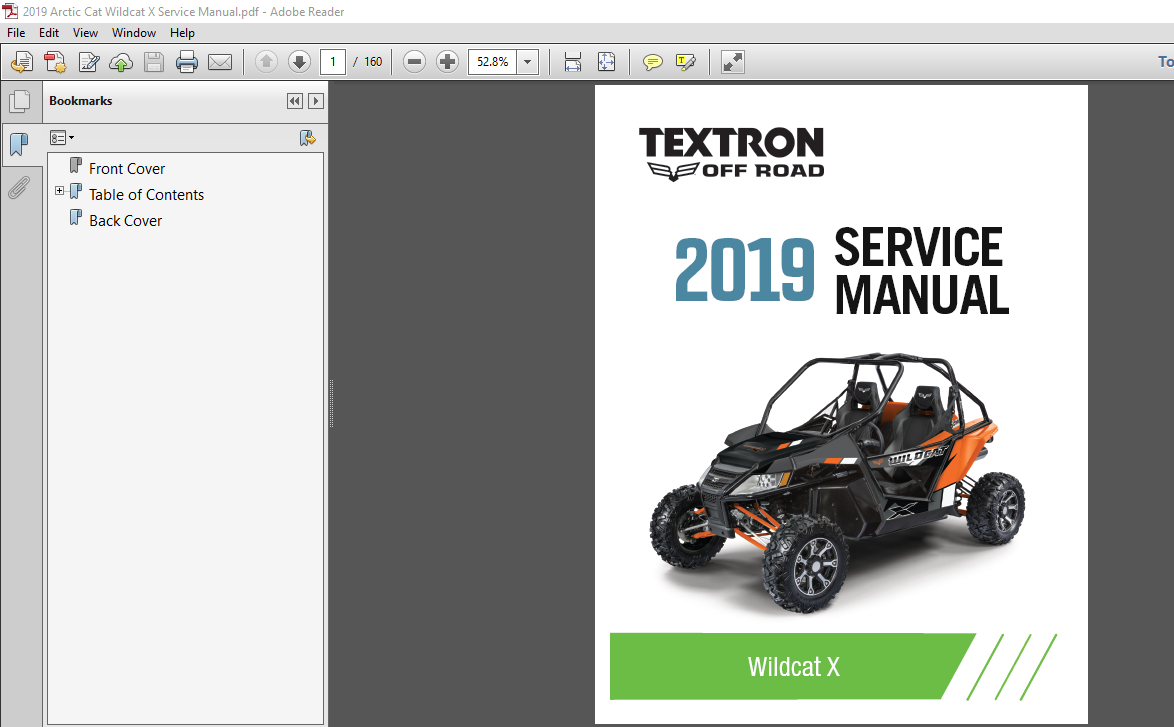Image resolution: width=1174 pixels, height=727 pixels.
Task: Expand the Bookmarks panel right arrow
Action: point(316,101)
